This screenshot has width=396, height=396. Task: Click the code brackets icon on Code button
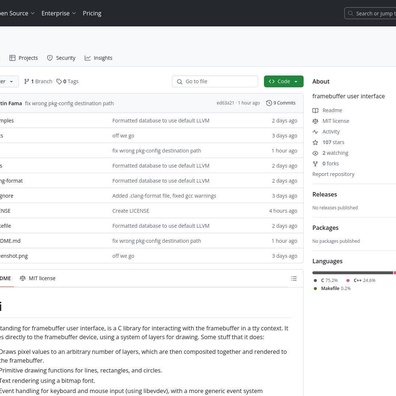272,81
